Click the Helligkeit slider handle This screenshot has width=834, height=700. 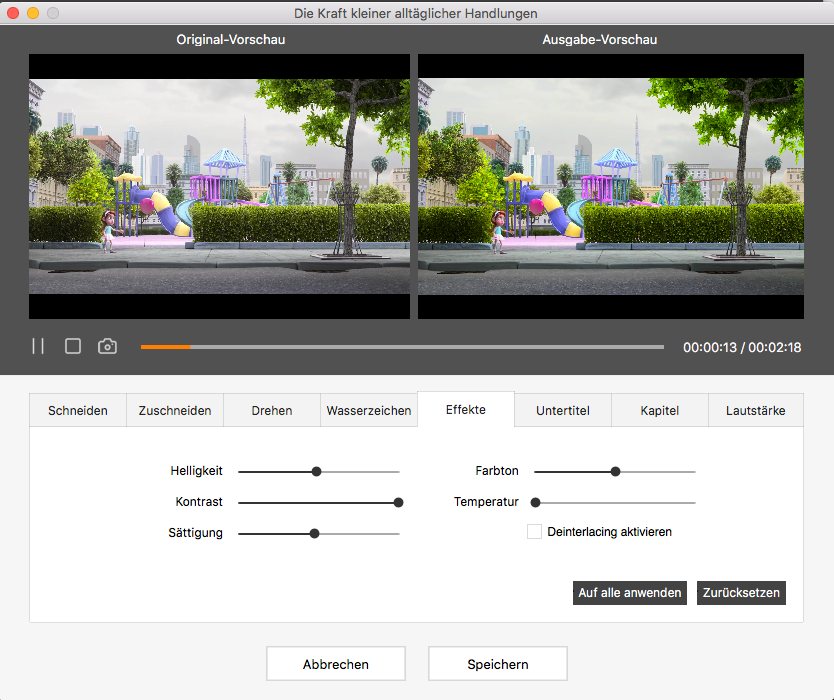(316, 470)
